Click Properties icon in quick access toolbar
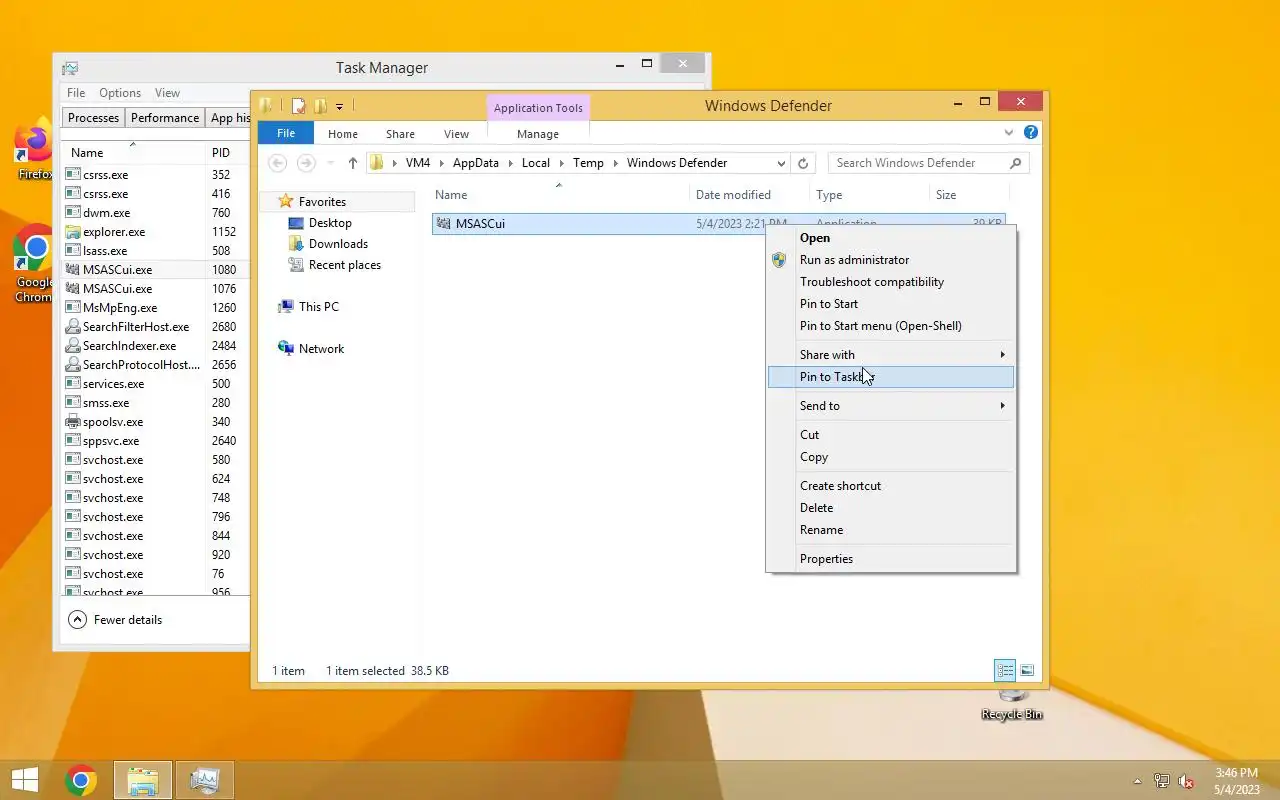The width and height of the screenshot is (1280, 800). click(298, 105)
